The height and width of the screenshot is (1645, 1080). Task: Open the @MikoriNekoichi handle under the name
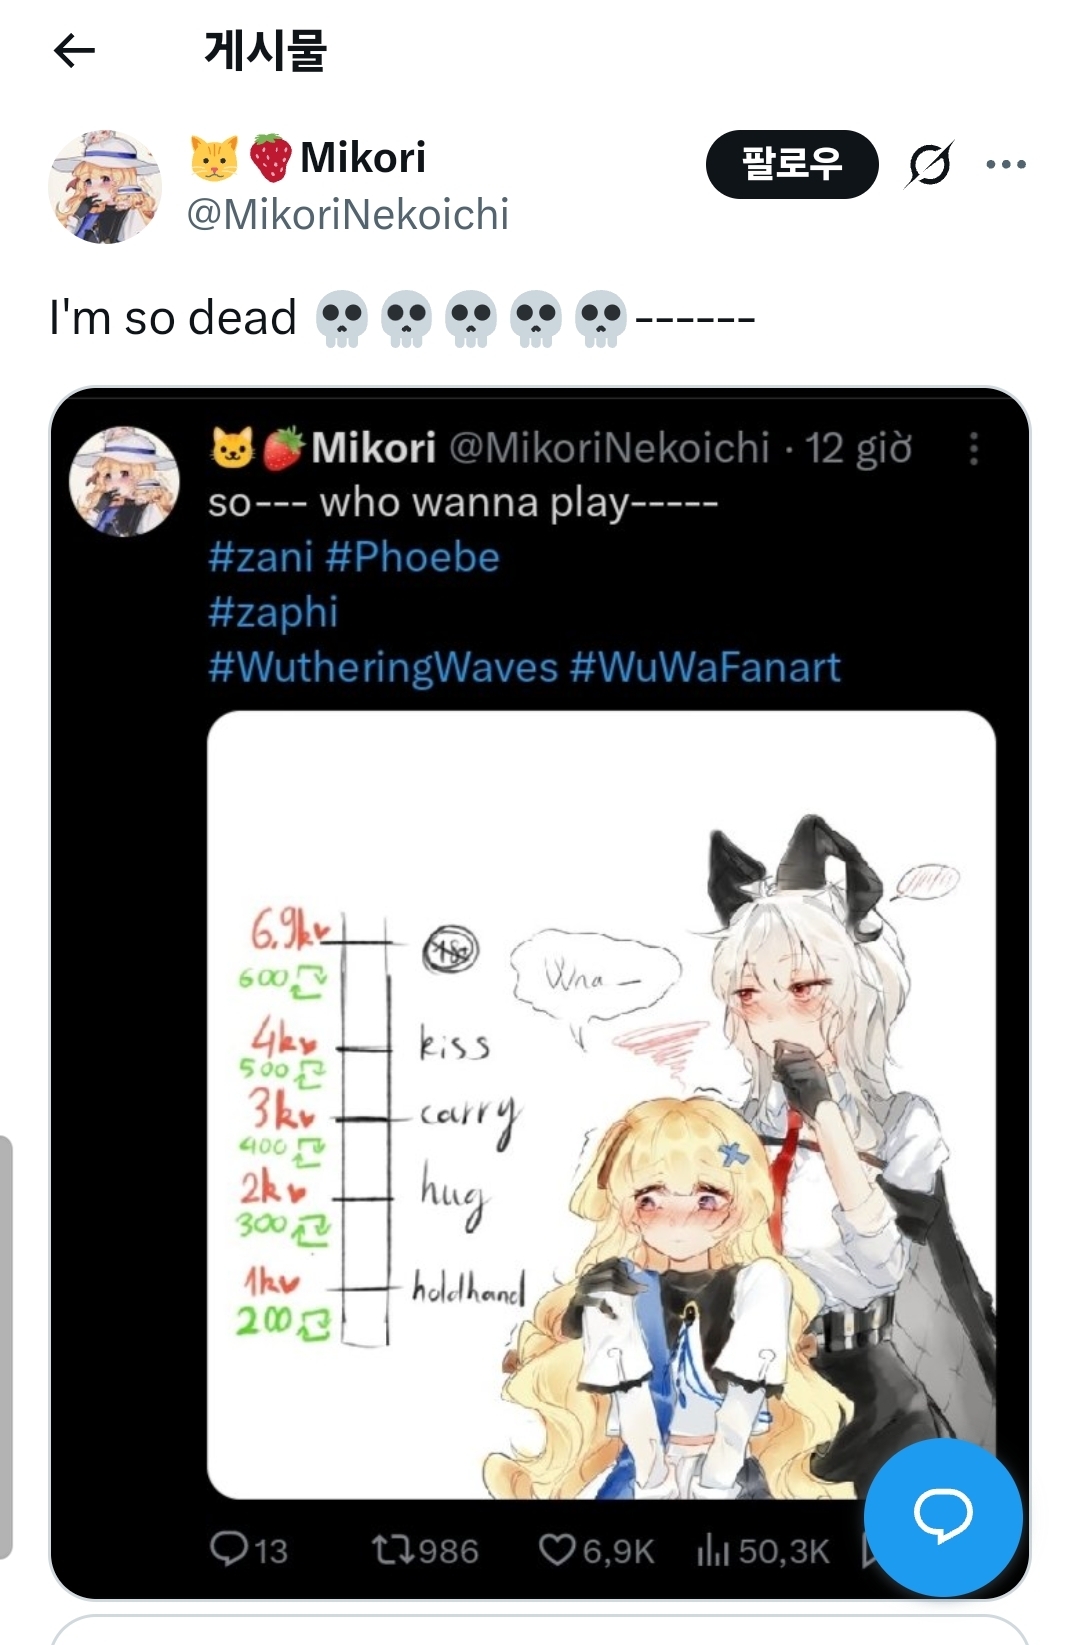pos(348,214)
